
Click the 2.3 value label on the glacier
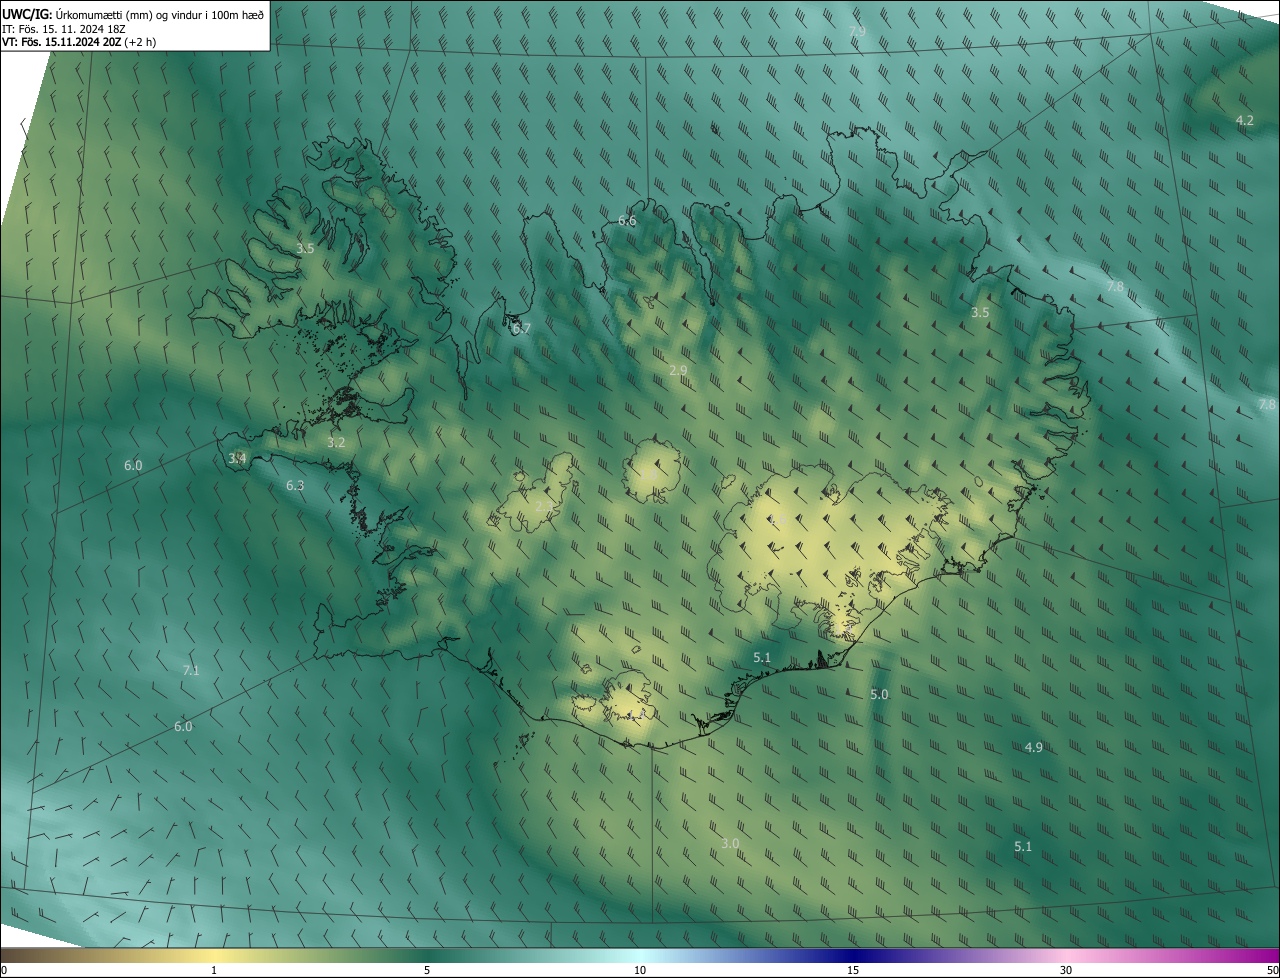(x=543, y=507)
